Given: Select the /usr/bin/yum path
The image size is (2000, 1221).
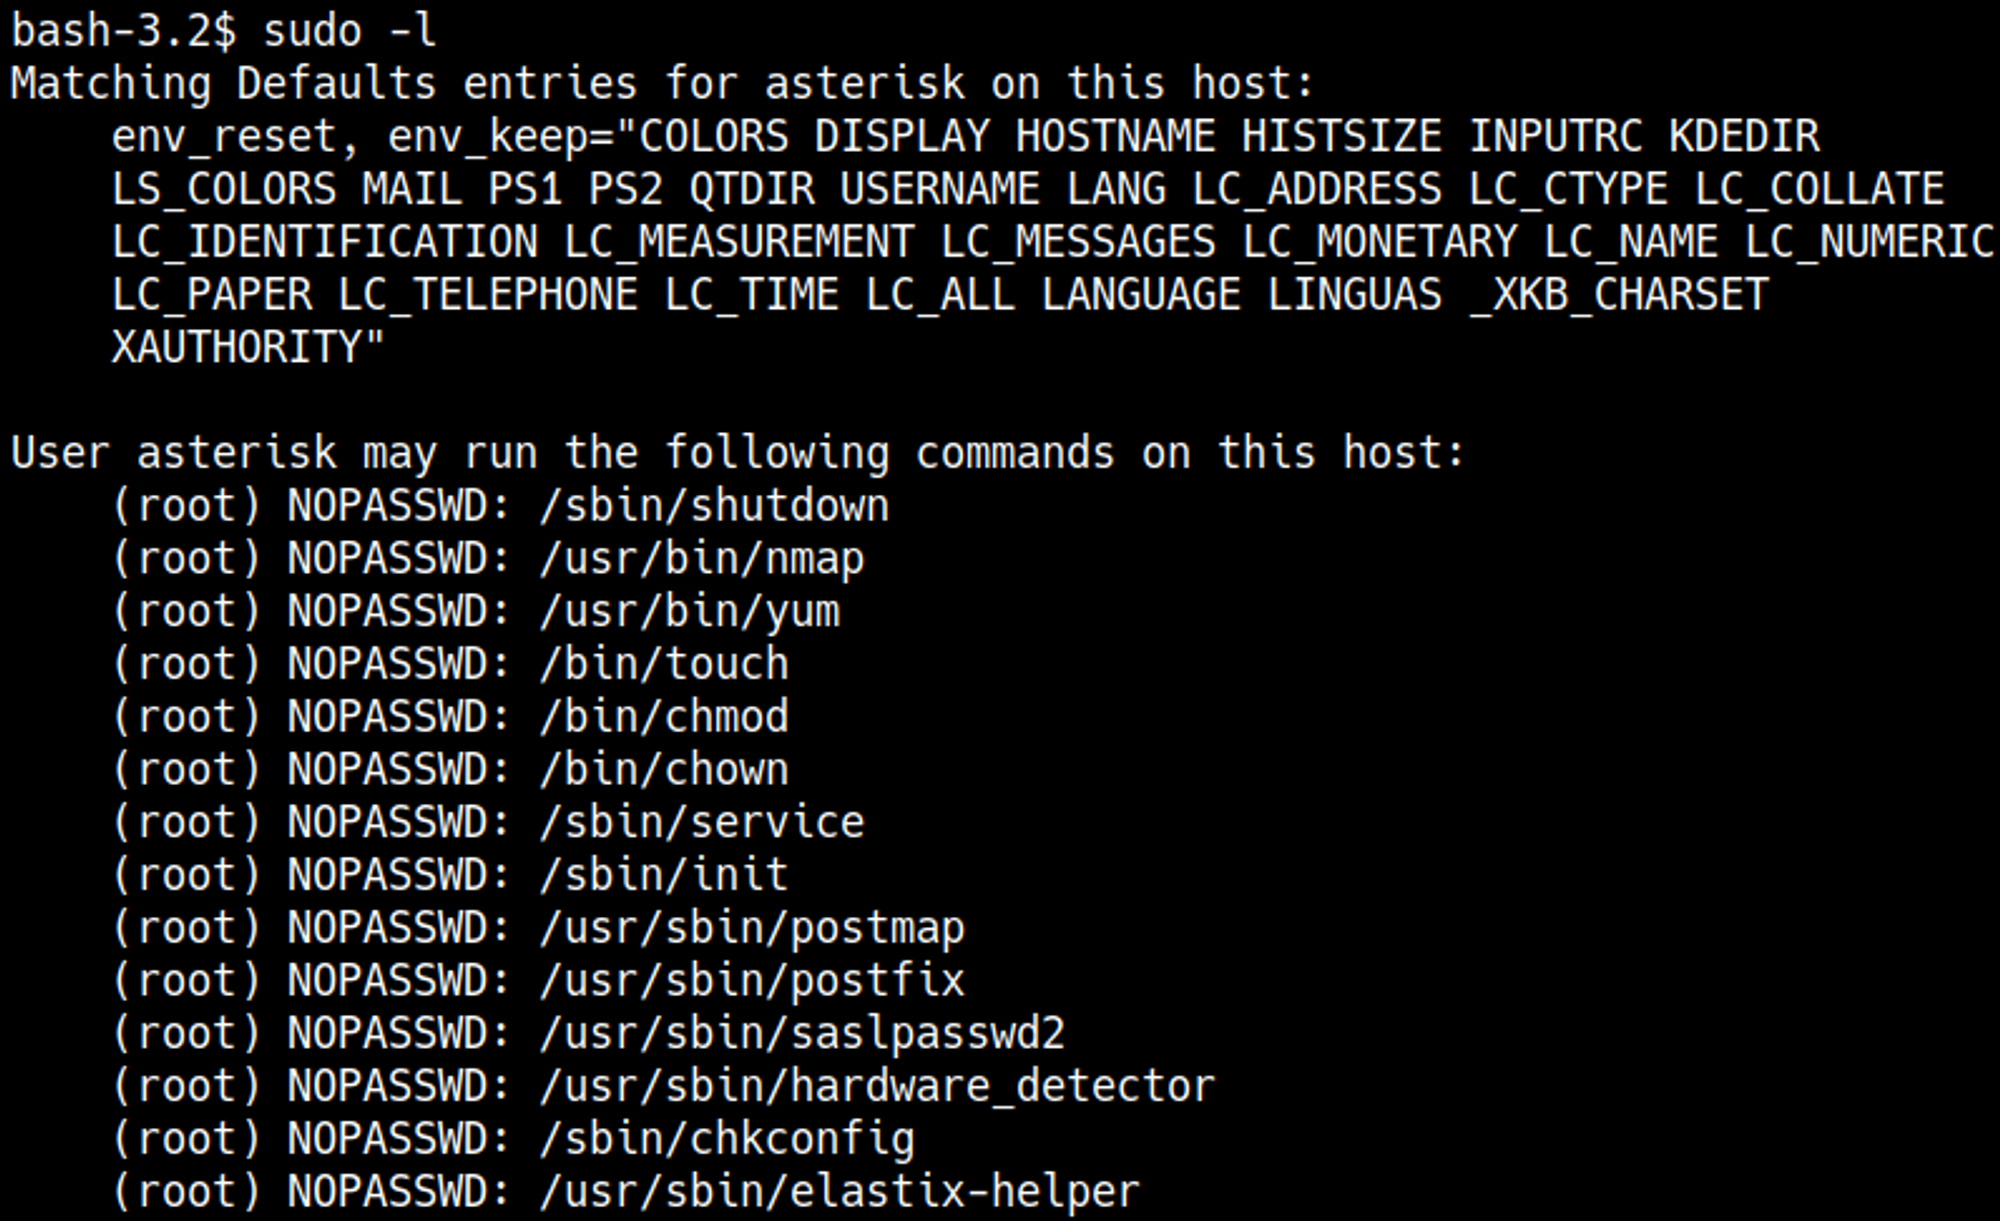Looking at the screenshot, I should point(689,612).
